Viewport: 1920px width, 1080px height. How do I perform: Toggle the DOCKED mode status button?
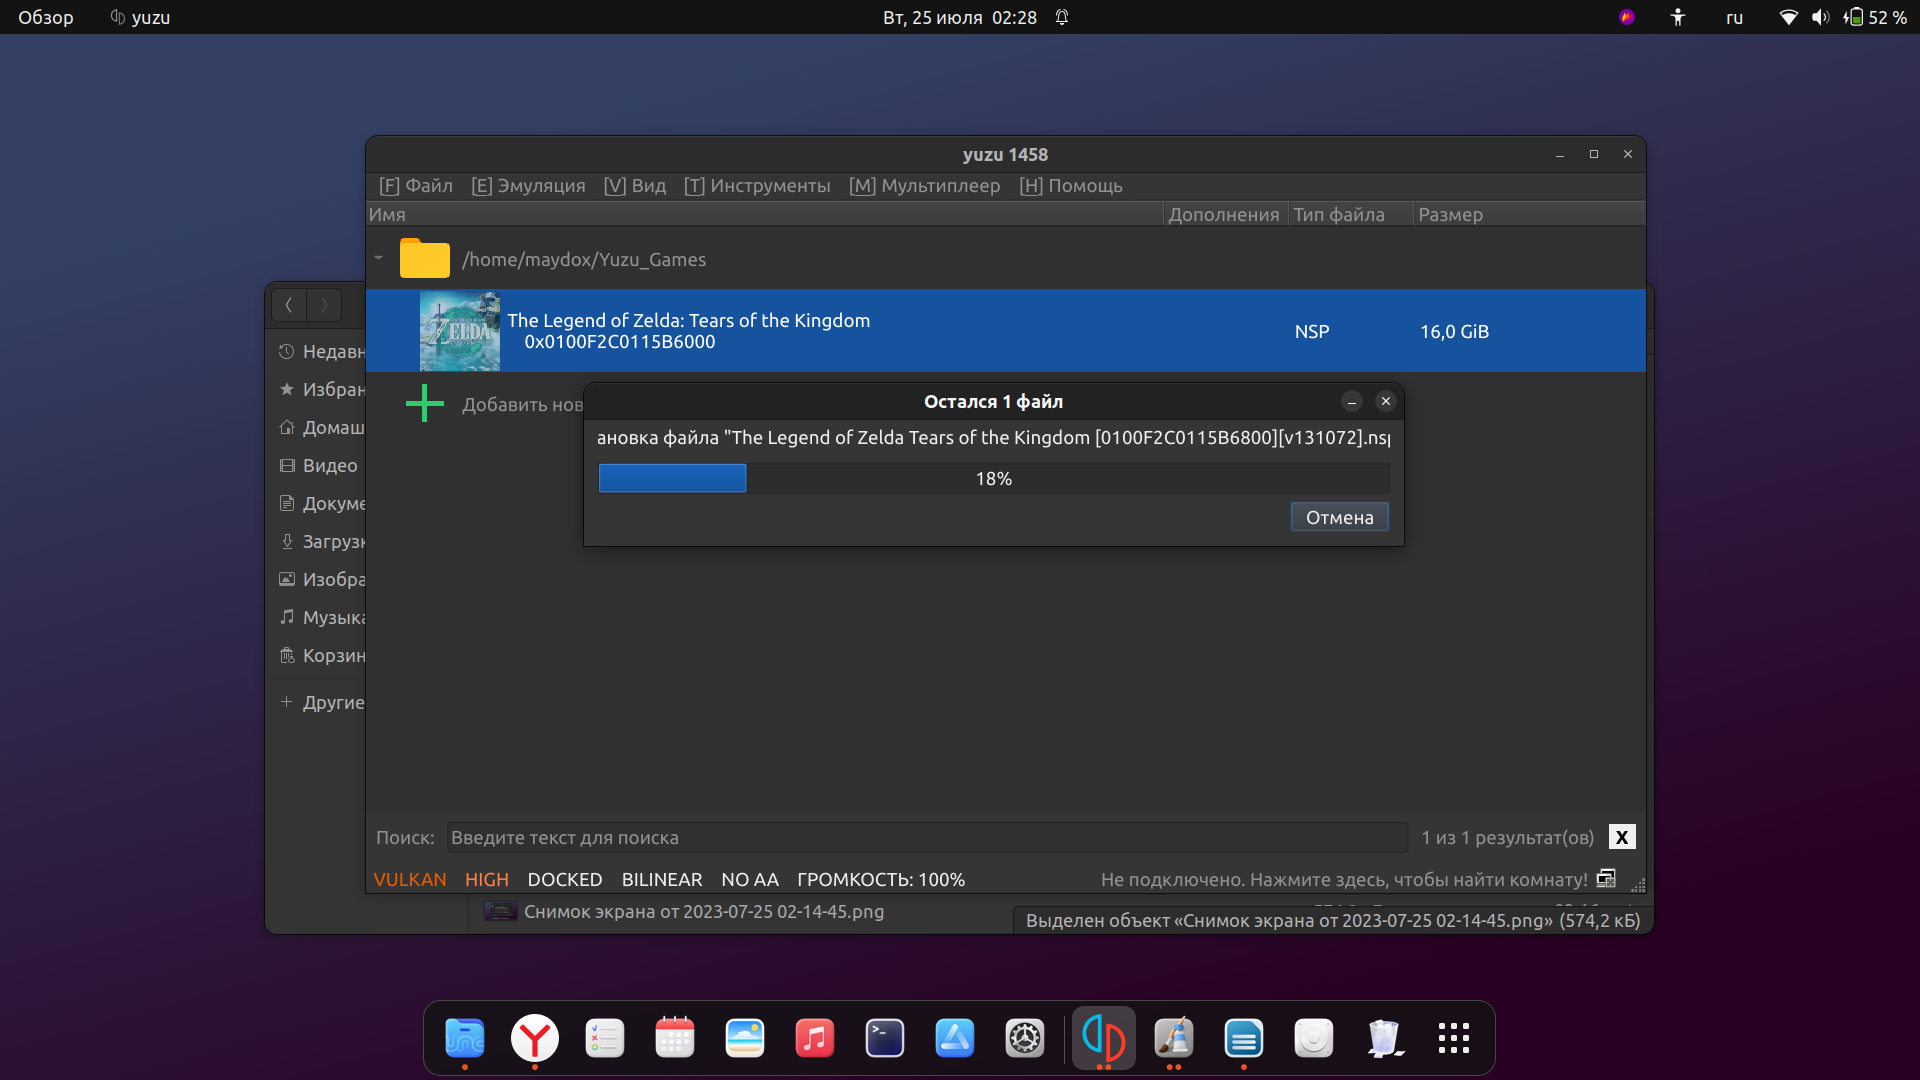(565, 879)
